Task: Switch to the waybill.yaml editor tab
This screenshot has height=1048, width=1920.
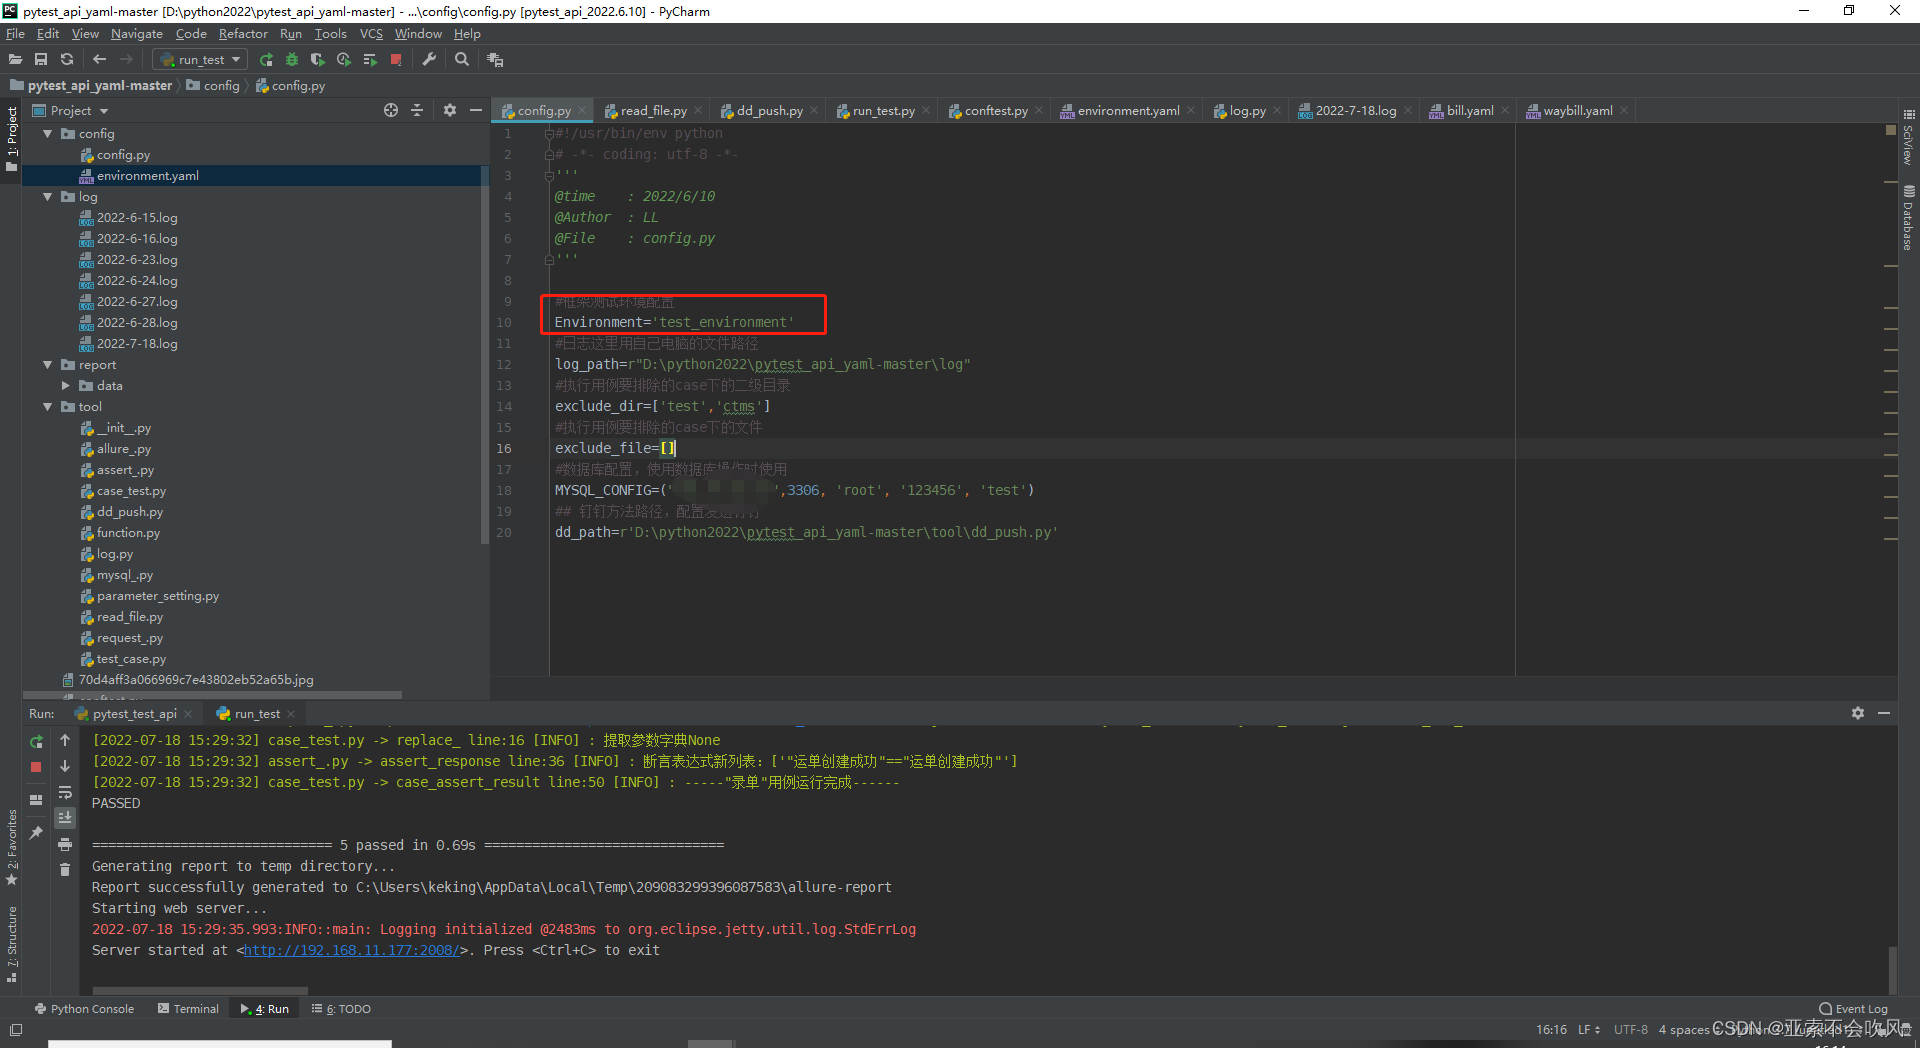Action: [1577, 111]
